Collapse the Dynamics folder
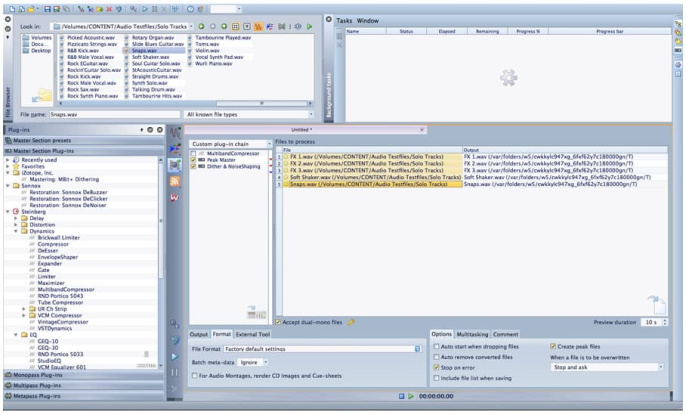Viewport: 686px width, 415px height. (16, 231)
